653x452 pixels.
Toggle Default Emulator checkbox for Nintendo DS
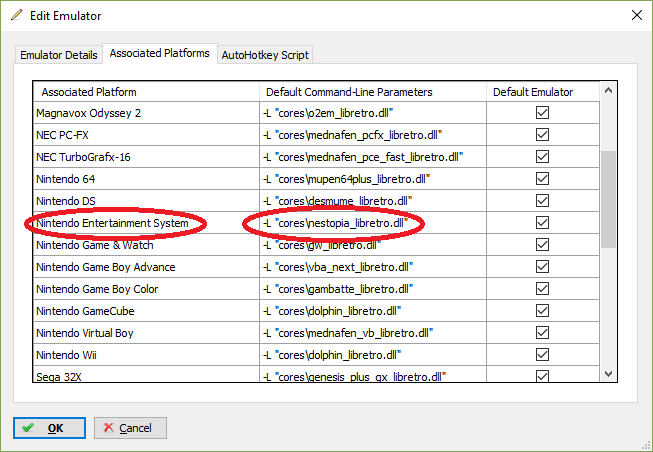[x=542, y=200]
